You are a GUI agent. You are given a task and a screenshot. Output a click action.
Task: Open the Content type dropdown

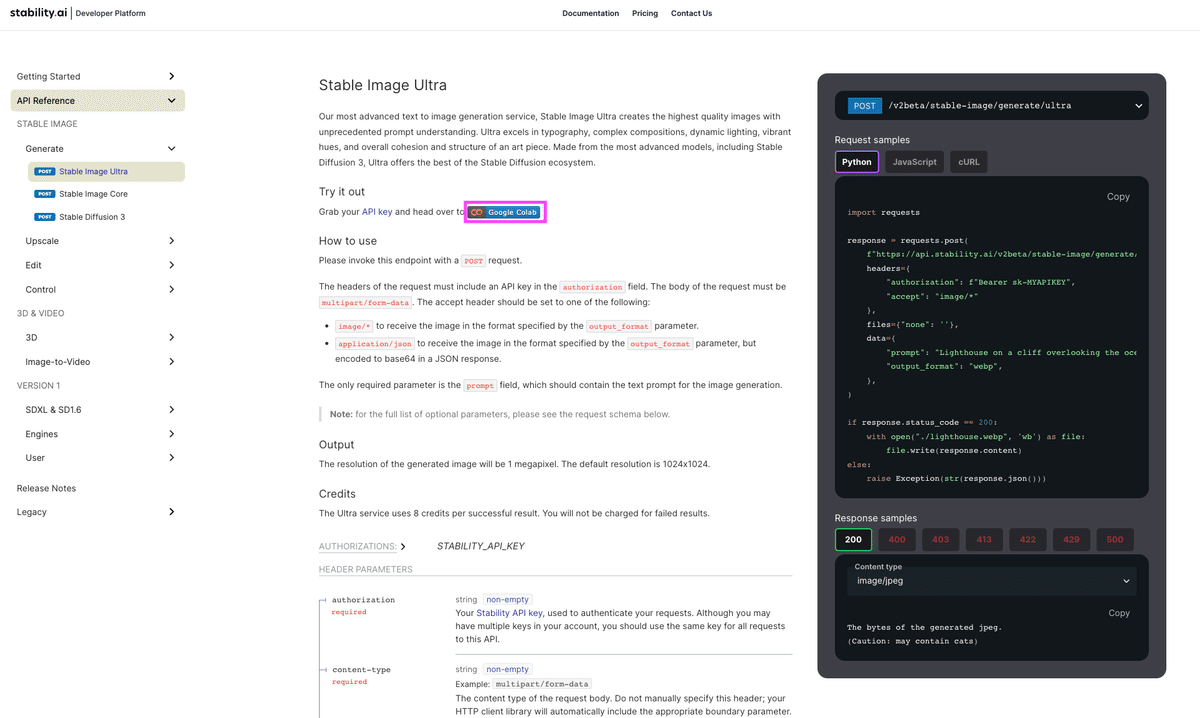[991, 580]
